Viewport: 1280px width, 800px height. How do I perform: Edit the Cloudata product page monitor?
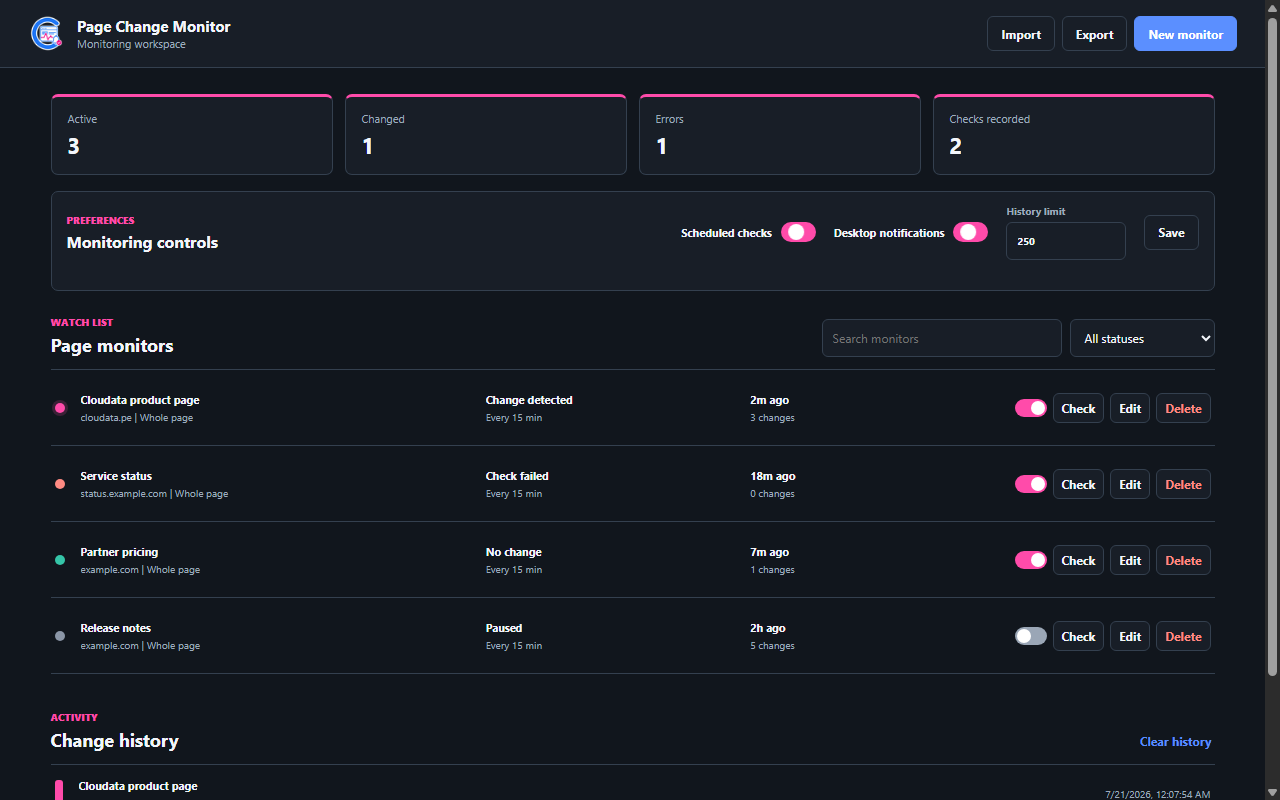point(1130,408)
